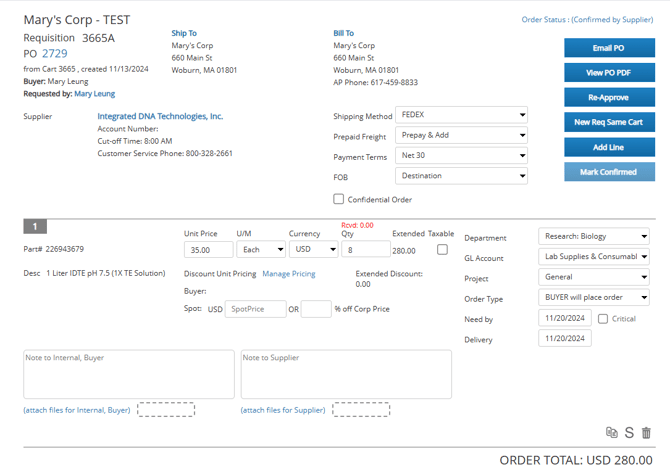Viewport: 670px width, 470px height.
Task: Click attach files for Supplier link
Action: pos(283,410)
